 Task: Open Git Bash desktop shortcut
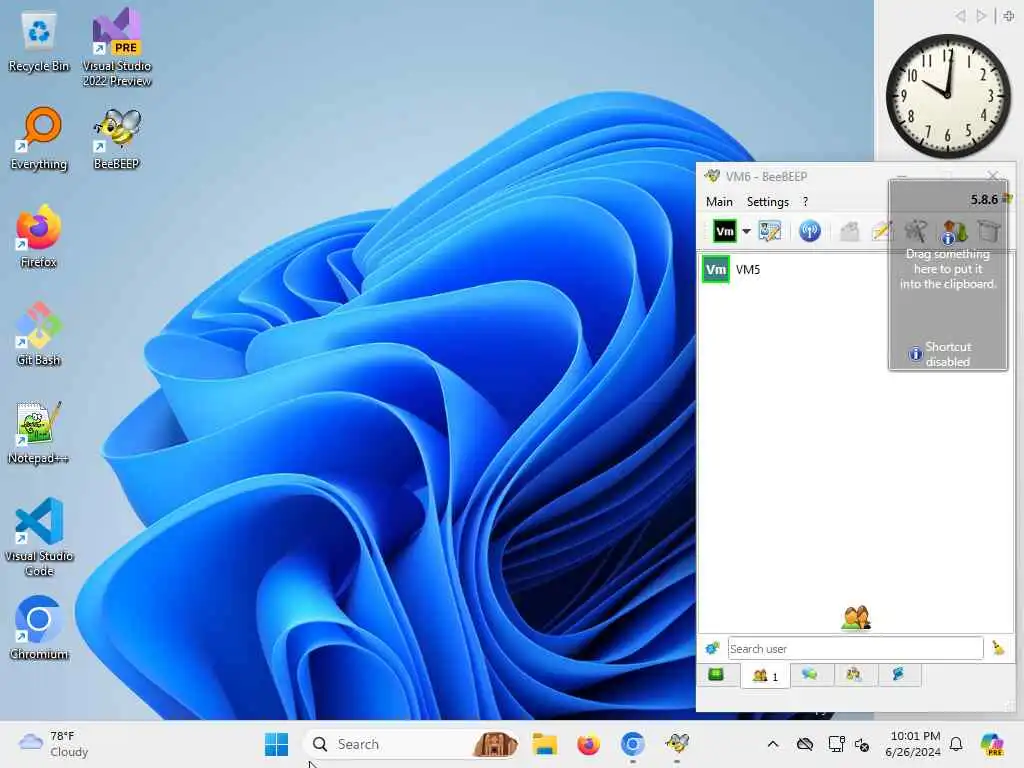pyautogui.click(x=39, y=334)
